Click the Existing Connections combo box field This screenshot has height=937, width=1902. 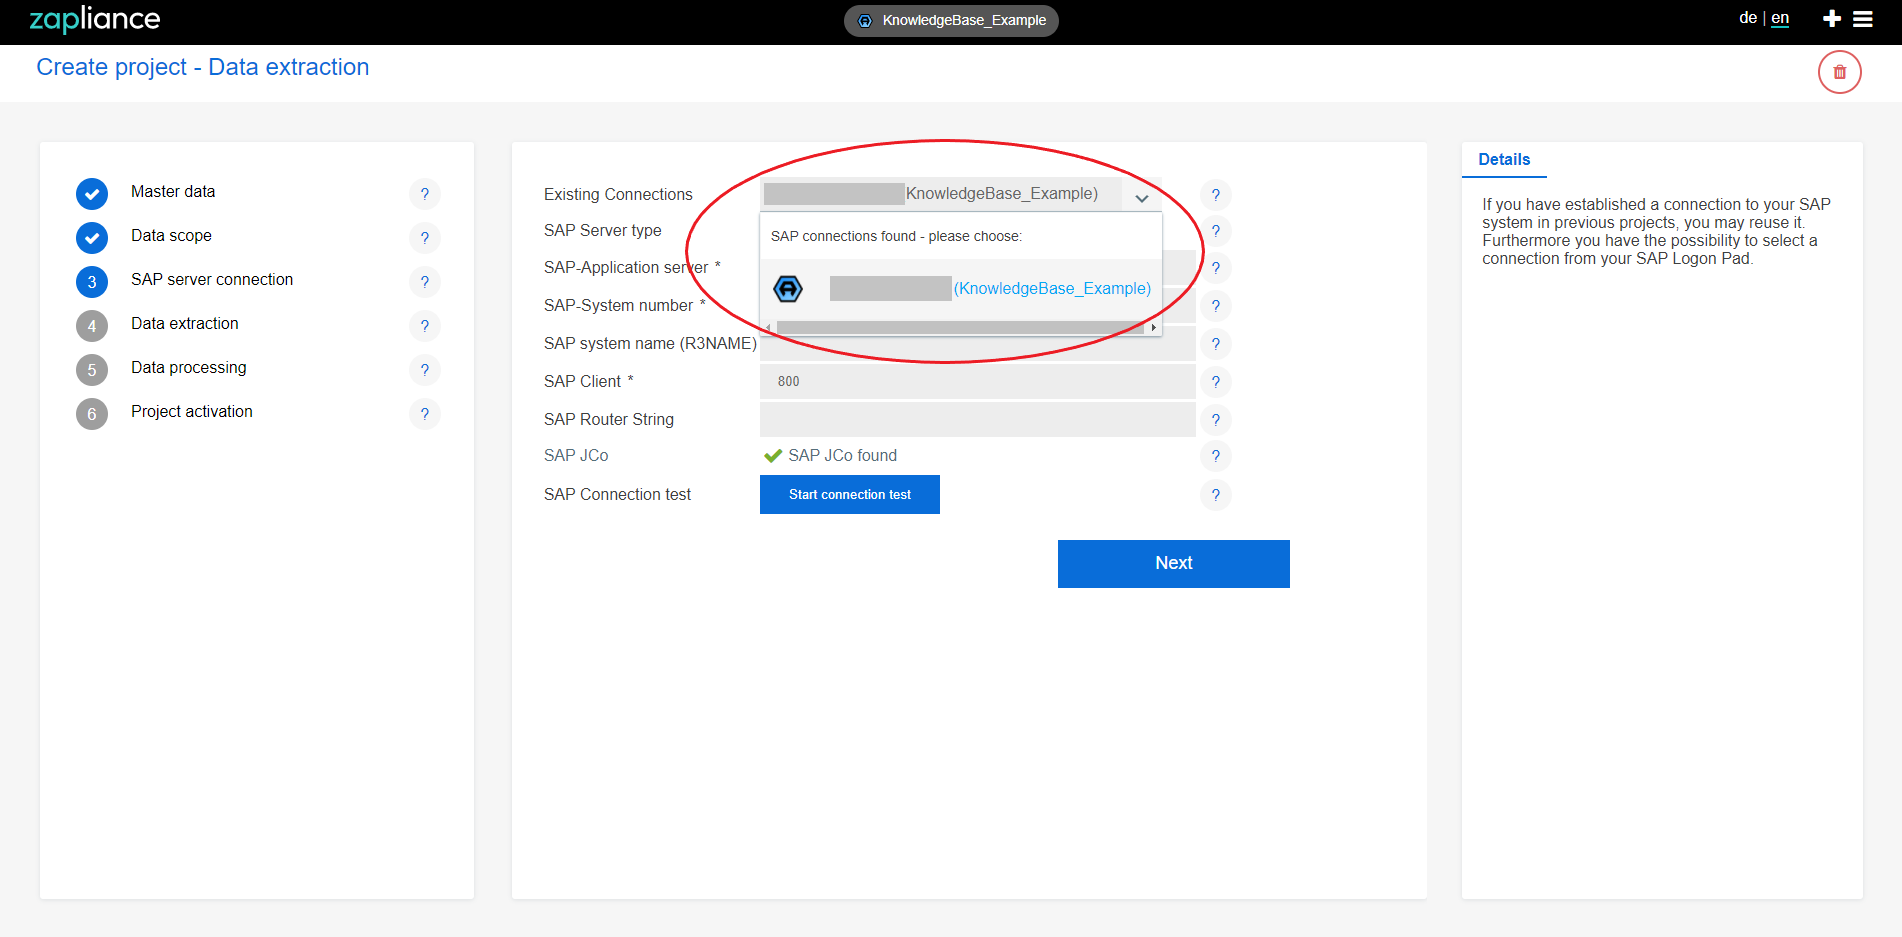point(961,194)
